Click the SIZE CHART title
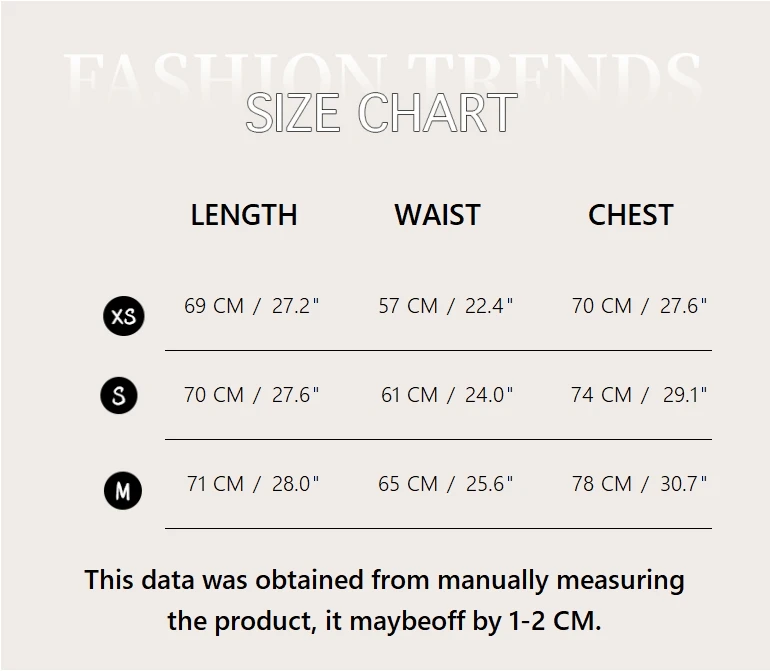The image size is (770, 671). click(x=381, y=113)
